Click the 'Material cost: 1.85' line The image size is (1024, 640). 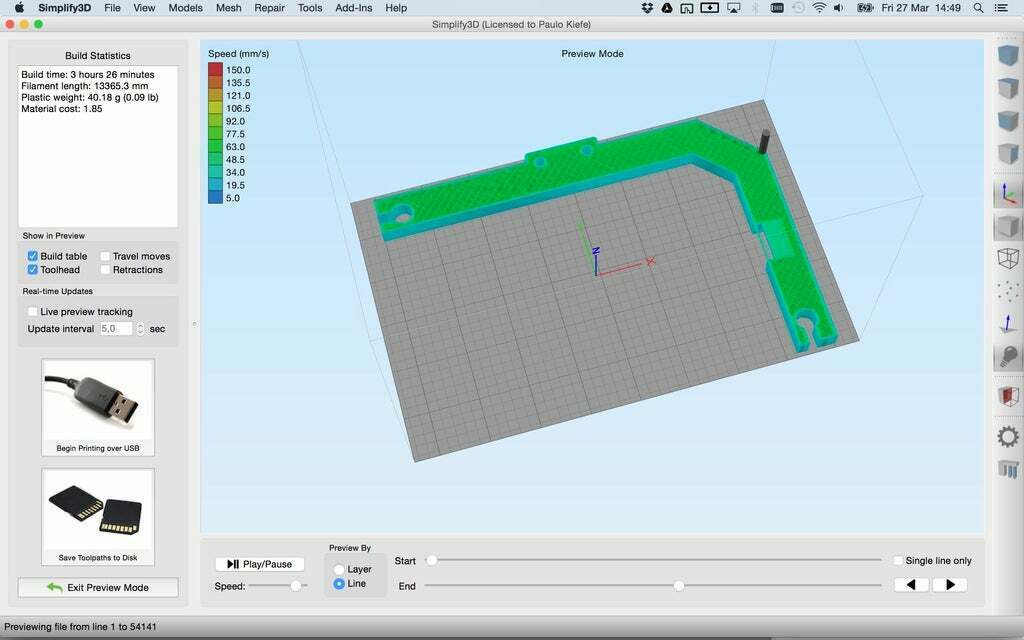[x=61, y=108]
